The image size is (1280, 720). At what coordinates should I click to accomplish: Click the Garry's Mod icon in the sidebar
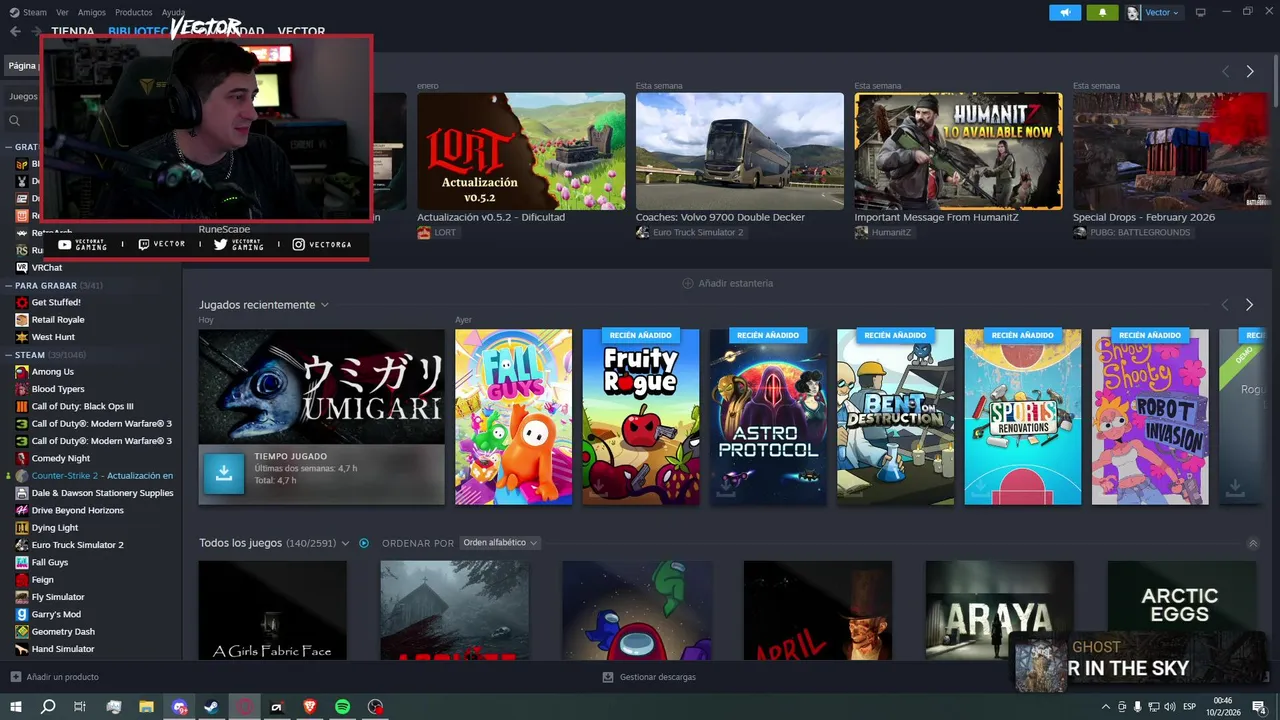22,614
